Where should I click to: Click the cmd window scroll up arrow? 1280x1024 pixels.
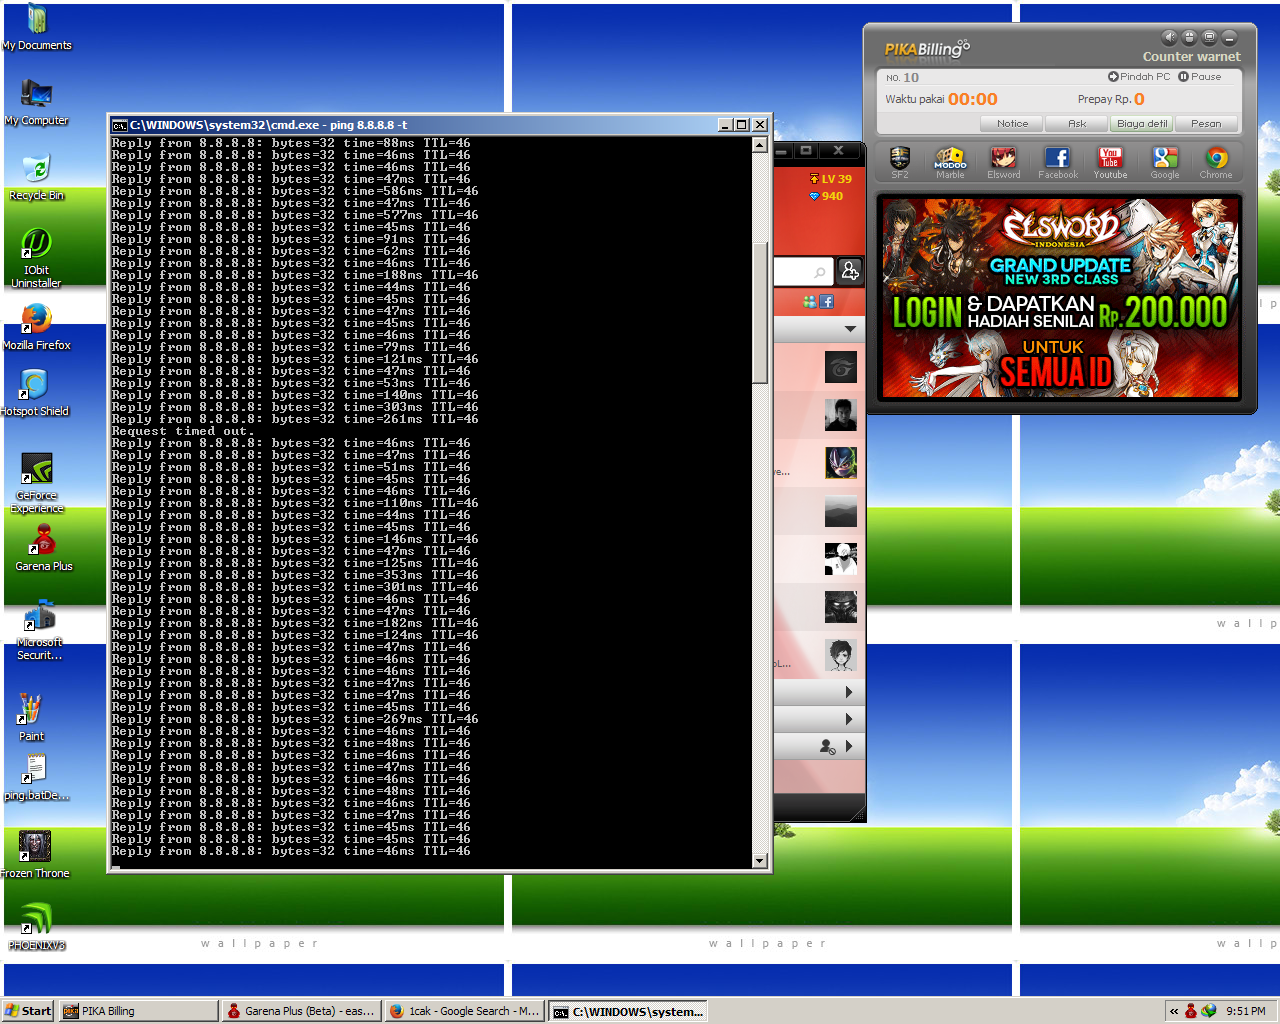pos(759,145)
